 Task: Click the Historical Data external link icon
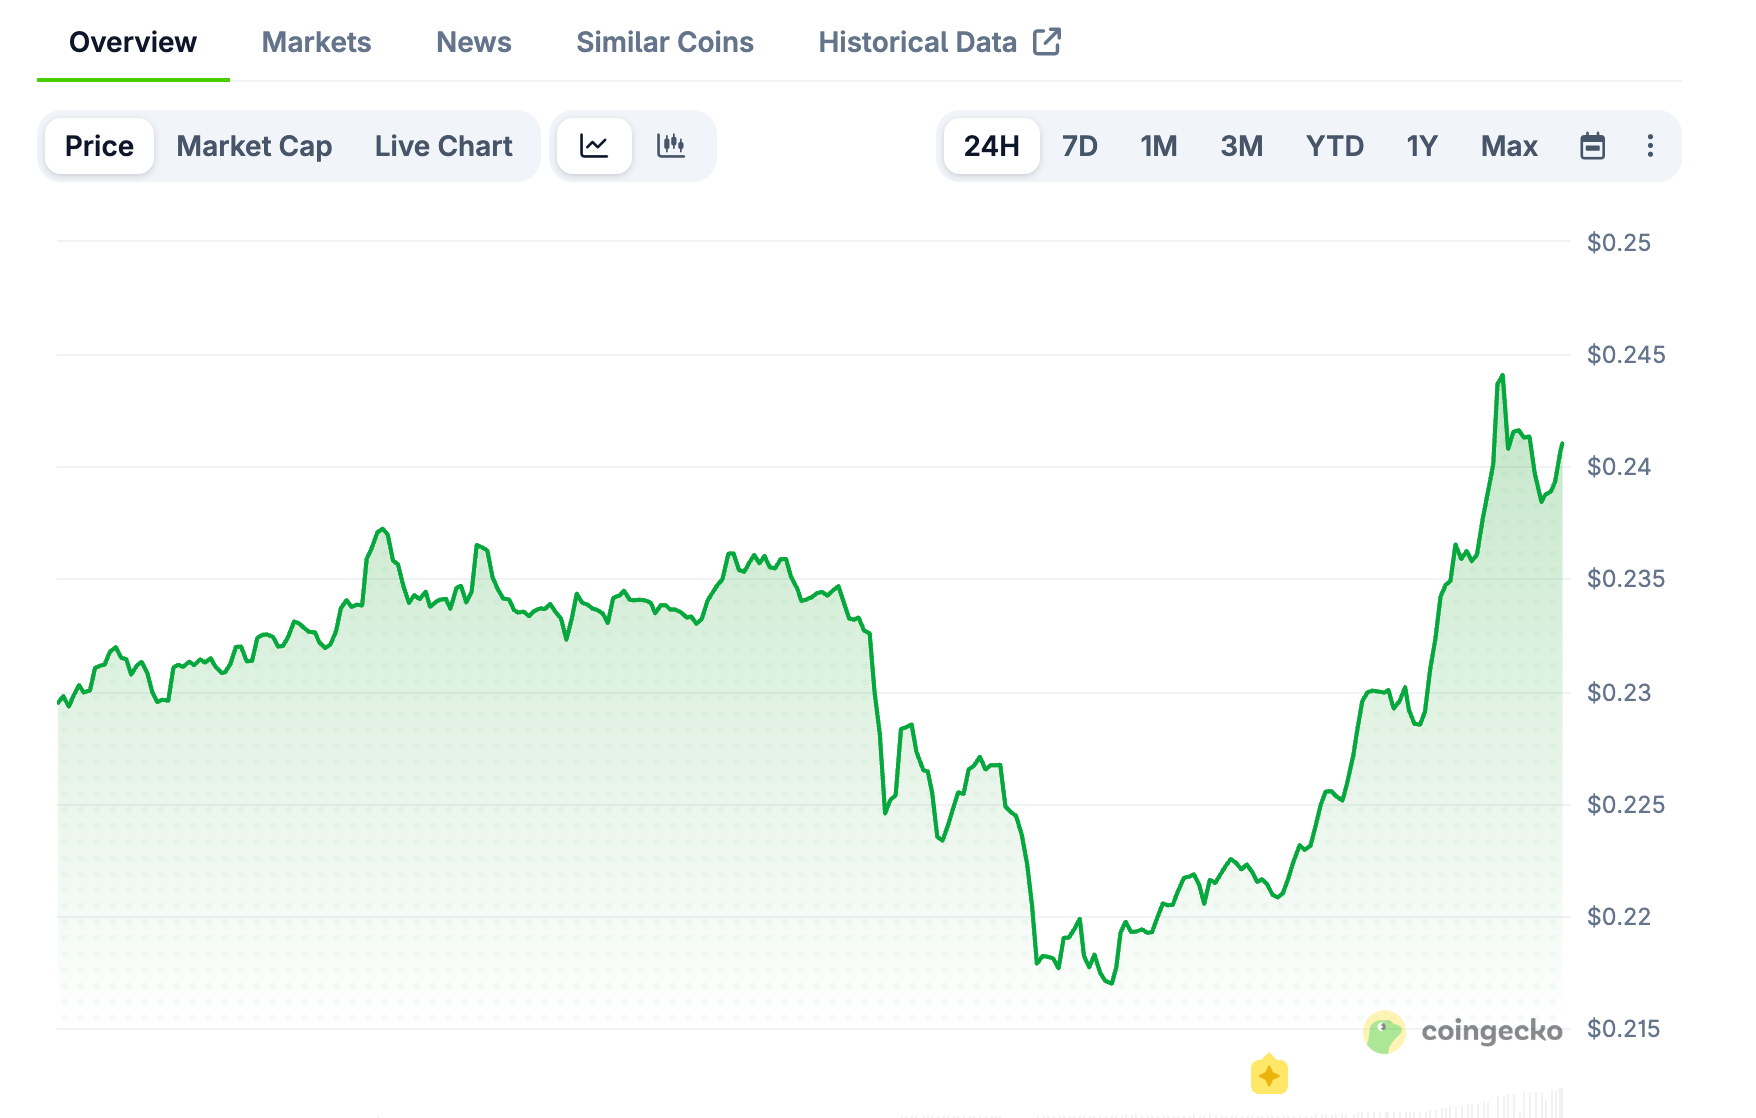(x=1046, y=41)
